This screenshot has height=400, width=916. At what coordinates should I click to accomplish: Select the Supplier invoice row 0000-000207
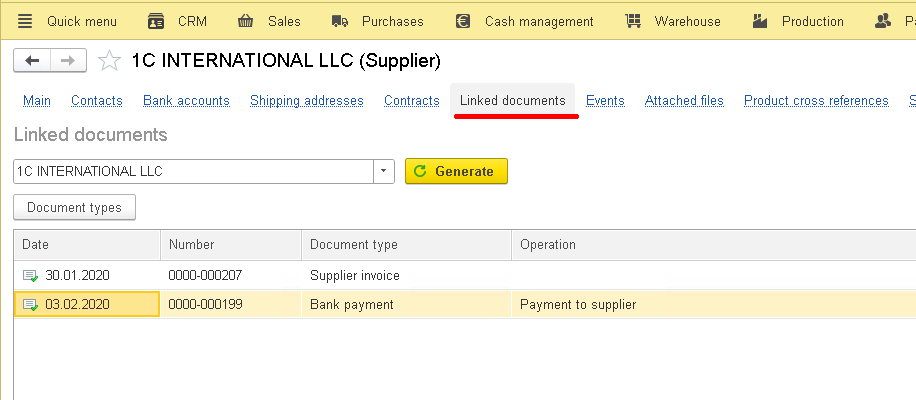[x=205, y=275]
